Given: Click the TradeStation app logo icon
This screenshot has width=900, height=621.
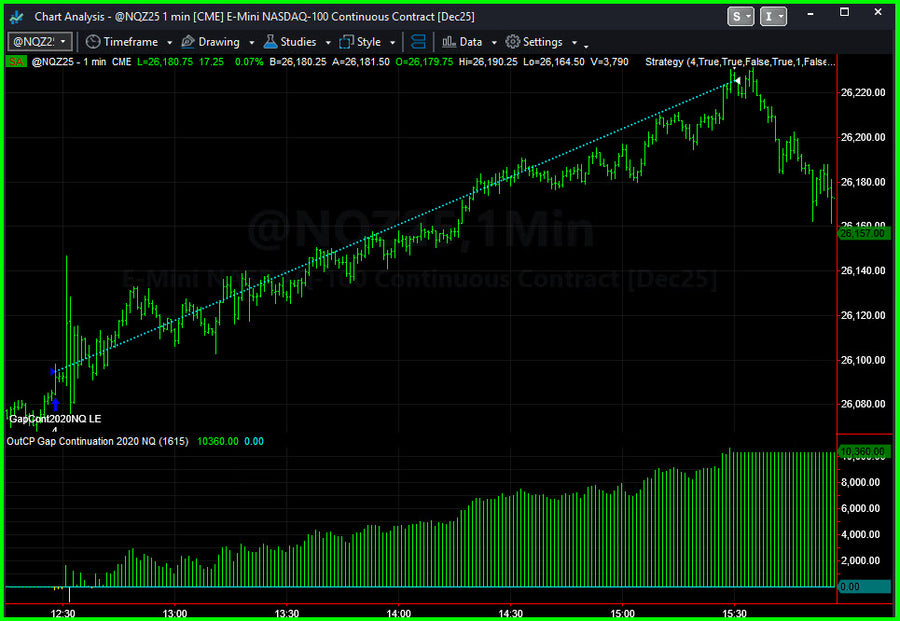Looking at the screenshot, I should click(17, 17).
